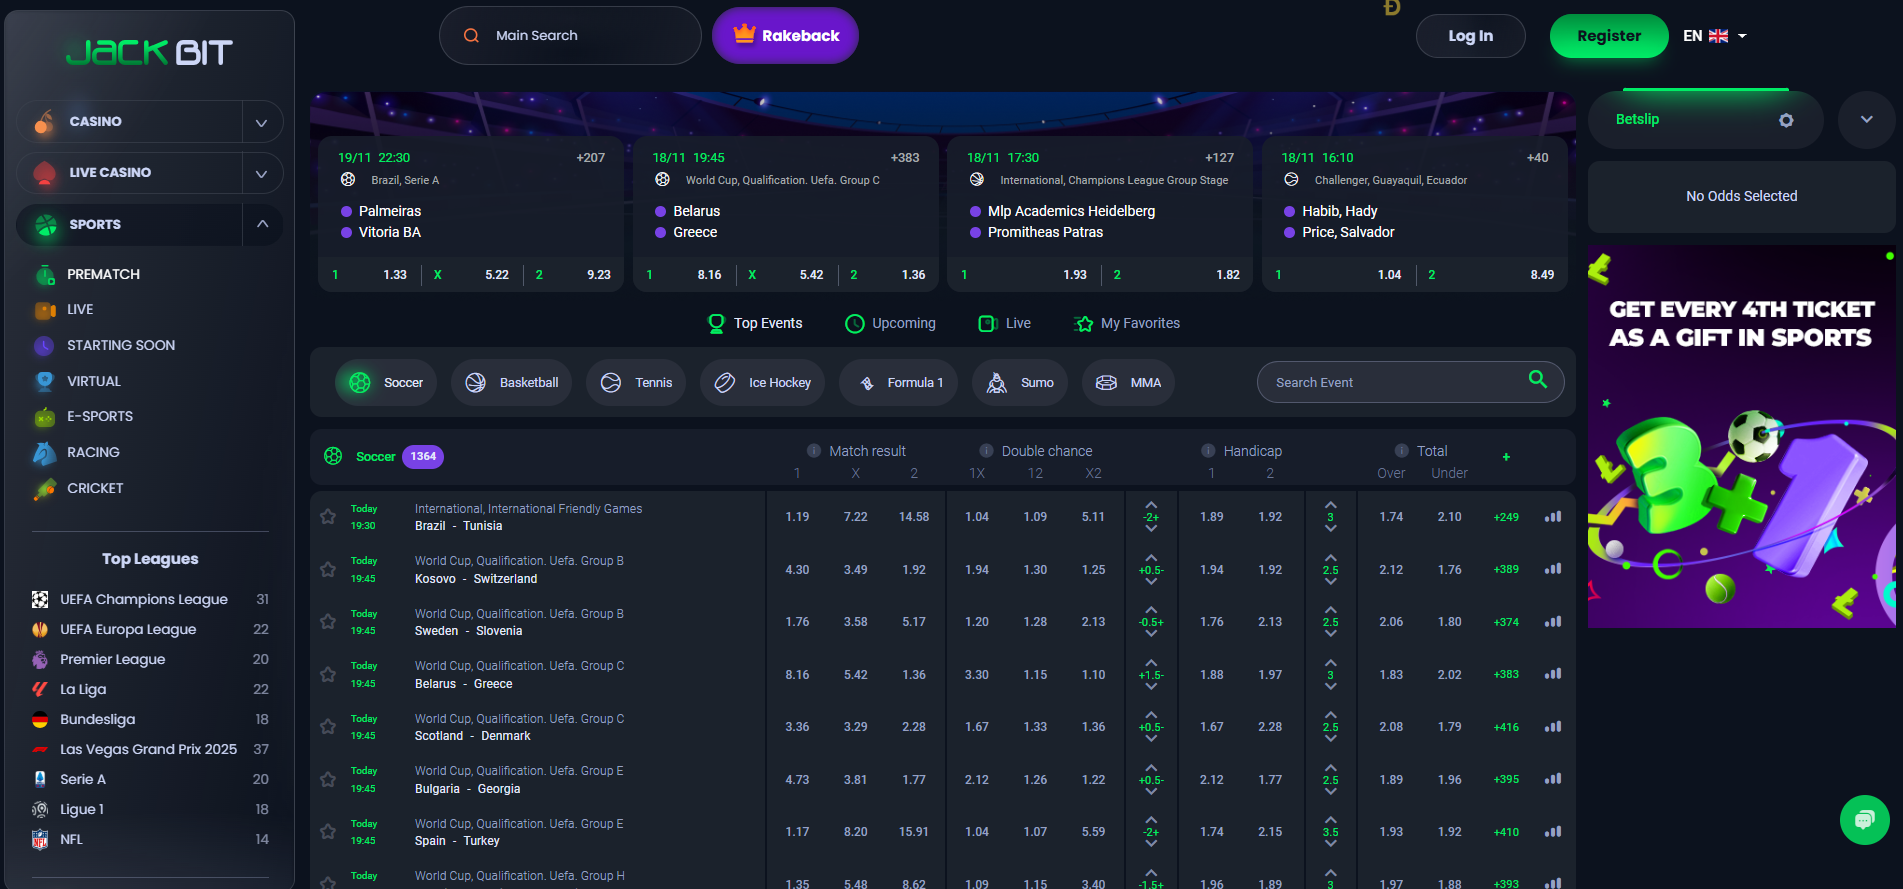Favorite the Sweden - Slovenia match star
1903x889 pixels.
[327, 622]
